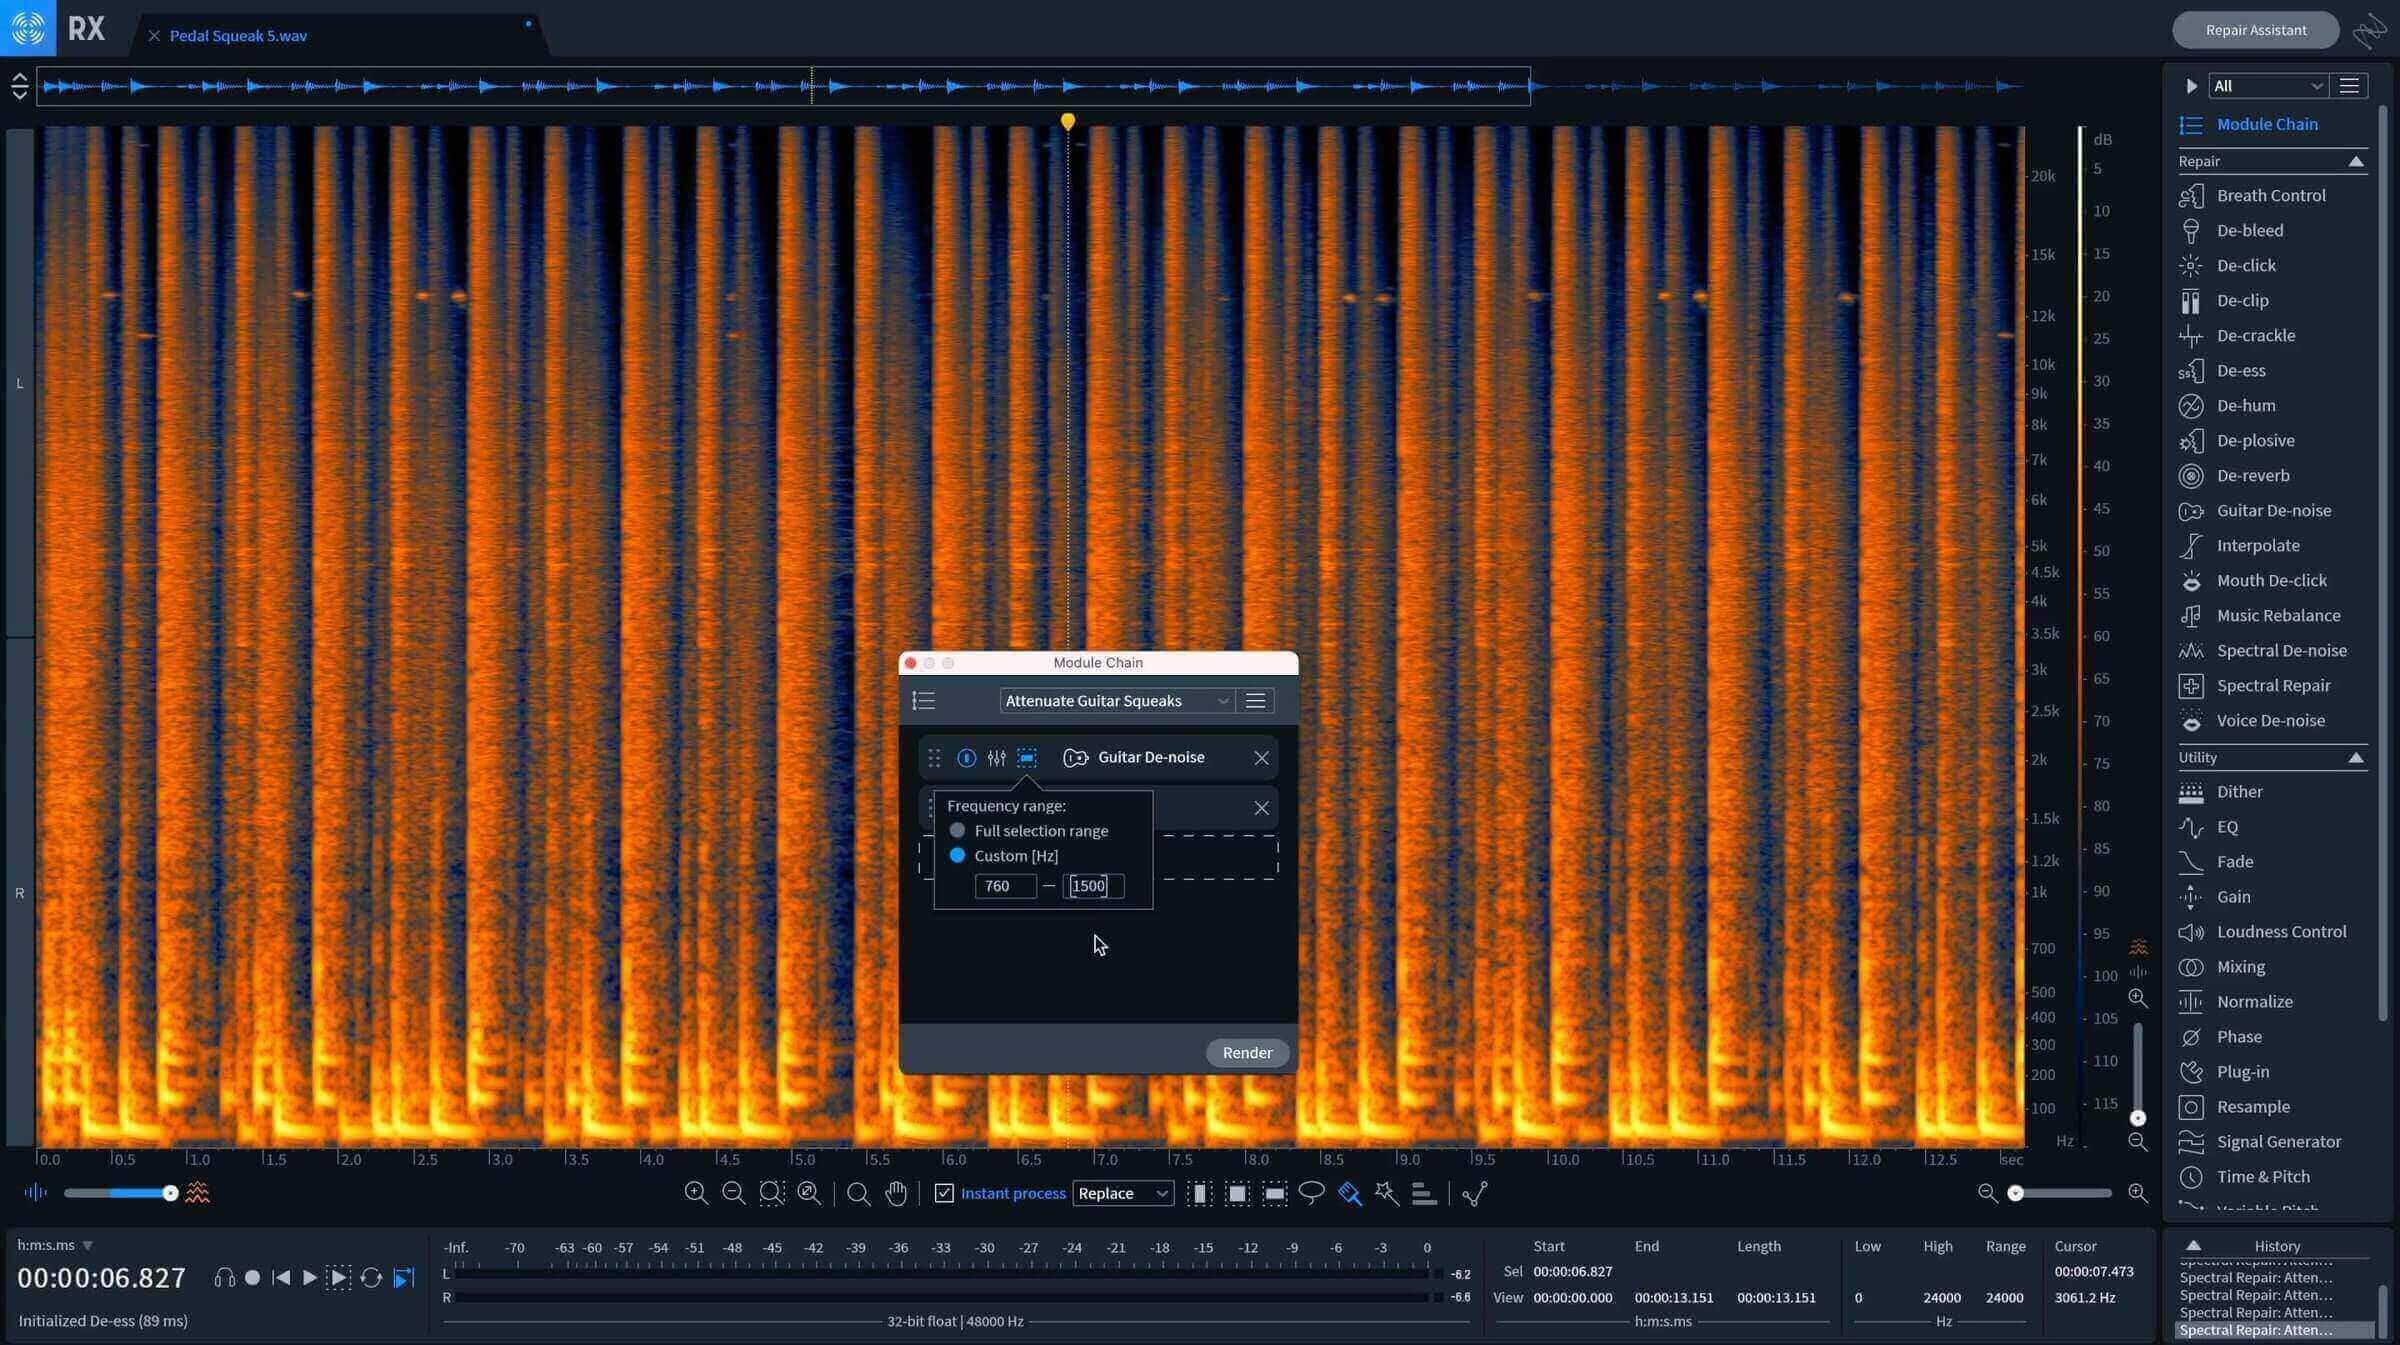Viewport: 2400px width, 1345px height.
Task: Toggle Guitar De-noise frequency range popup
Action: (1027, 758)
